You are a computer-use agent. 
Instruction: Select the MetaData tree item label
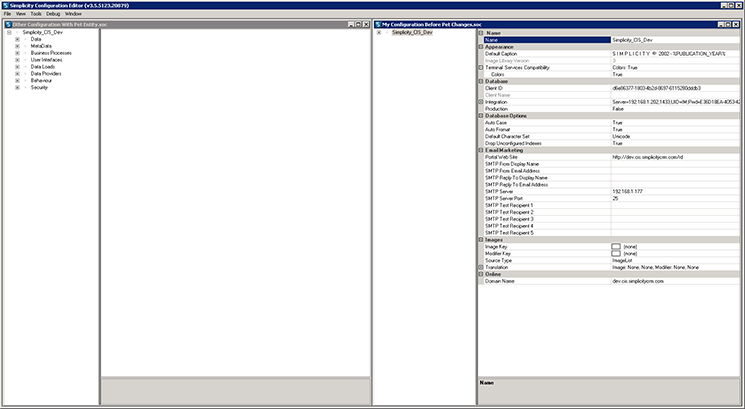[41, 46]
